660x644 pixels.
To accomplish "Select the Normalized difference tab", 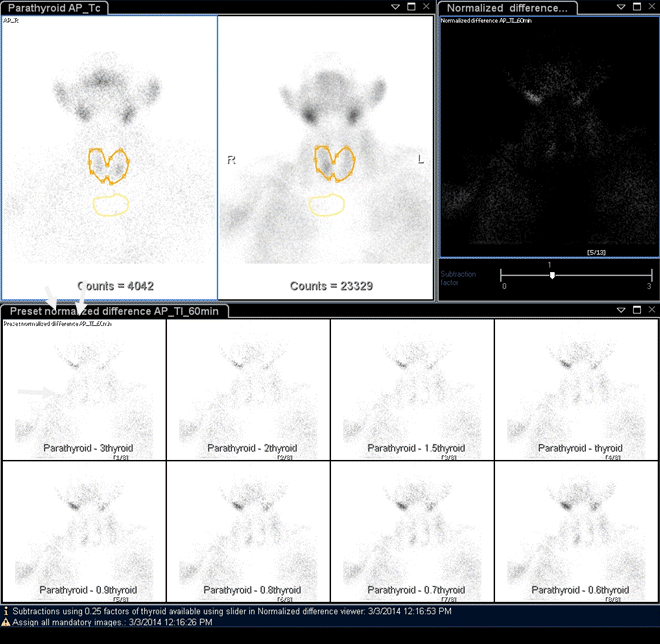I will tap(508, 8).
